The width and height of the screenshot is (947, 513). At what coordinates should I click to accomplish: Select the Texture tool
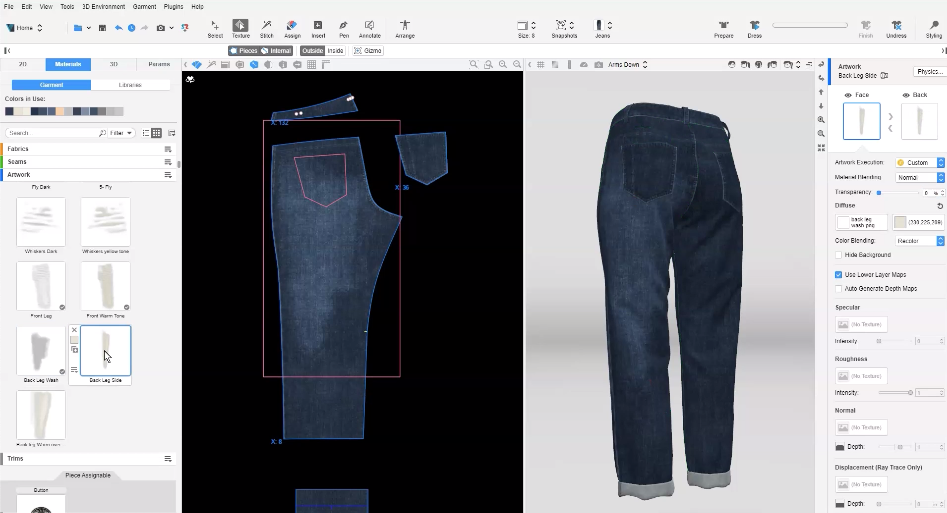tap(241, 28)
